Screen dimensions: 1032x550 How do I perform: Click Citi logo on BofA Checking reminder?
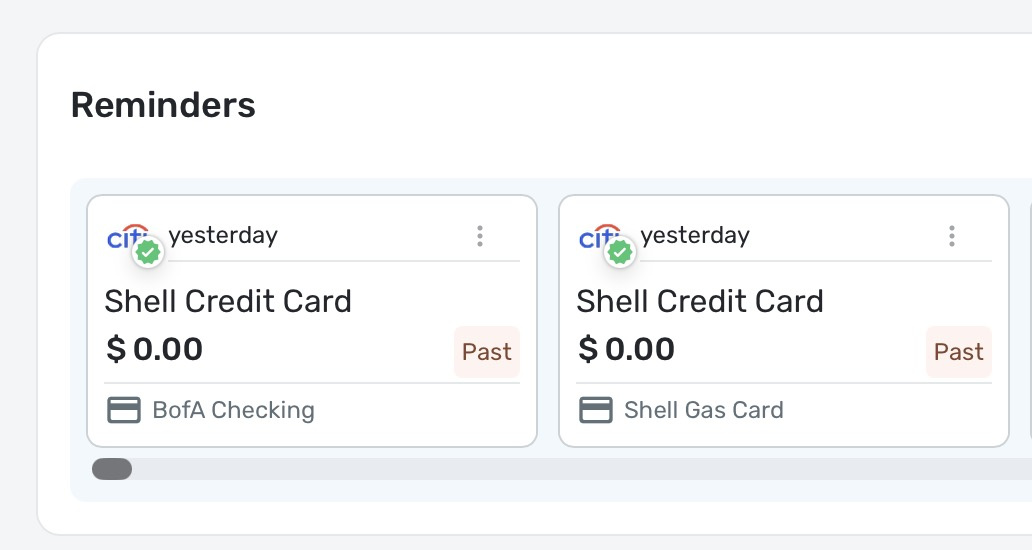(x=128, y=237)
